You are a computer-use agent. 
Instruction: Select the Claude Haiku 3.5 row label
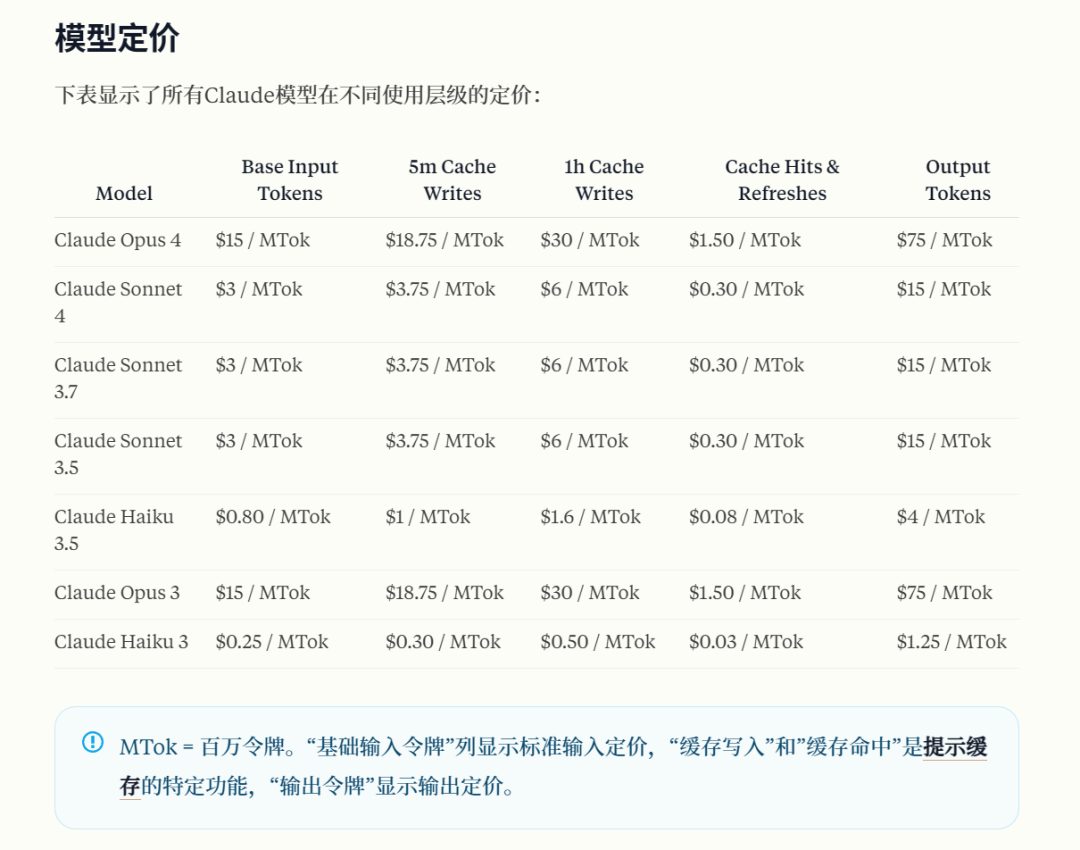(x=114, y=530)
